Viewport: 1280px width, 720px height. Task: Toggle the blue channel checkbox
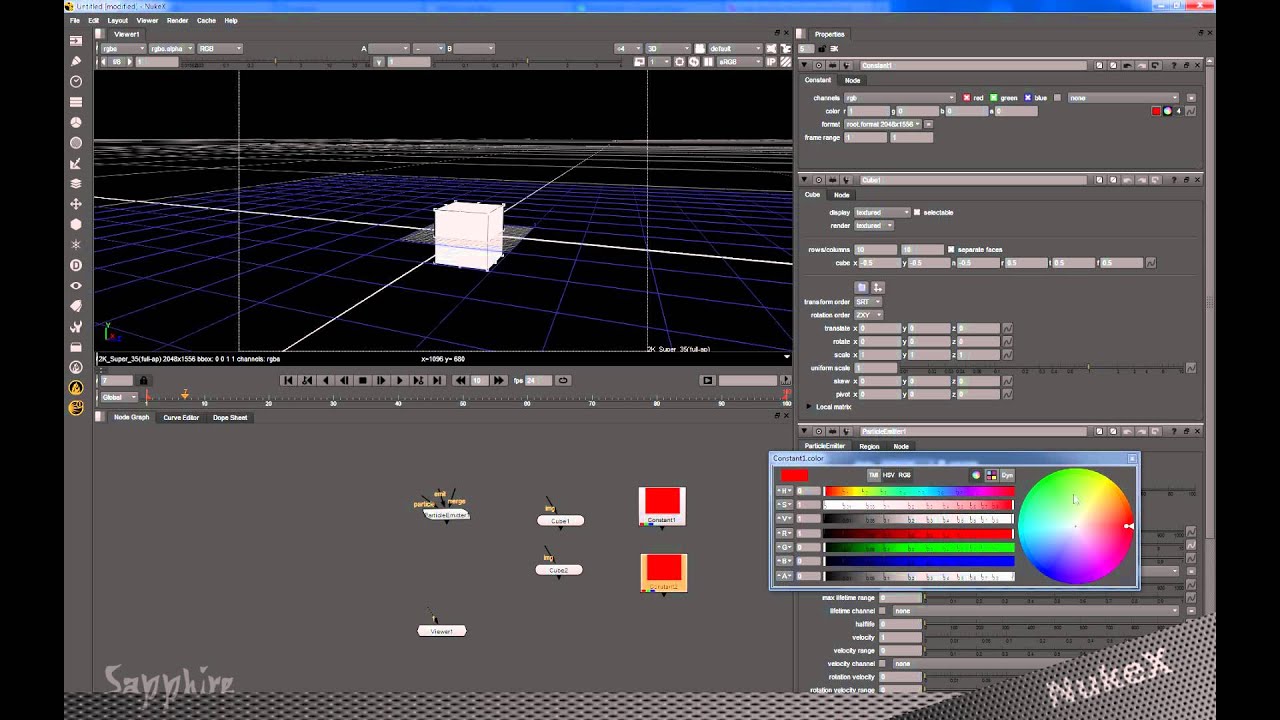click(1027, 98)
